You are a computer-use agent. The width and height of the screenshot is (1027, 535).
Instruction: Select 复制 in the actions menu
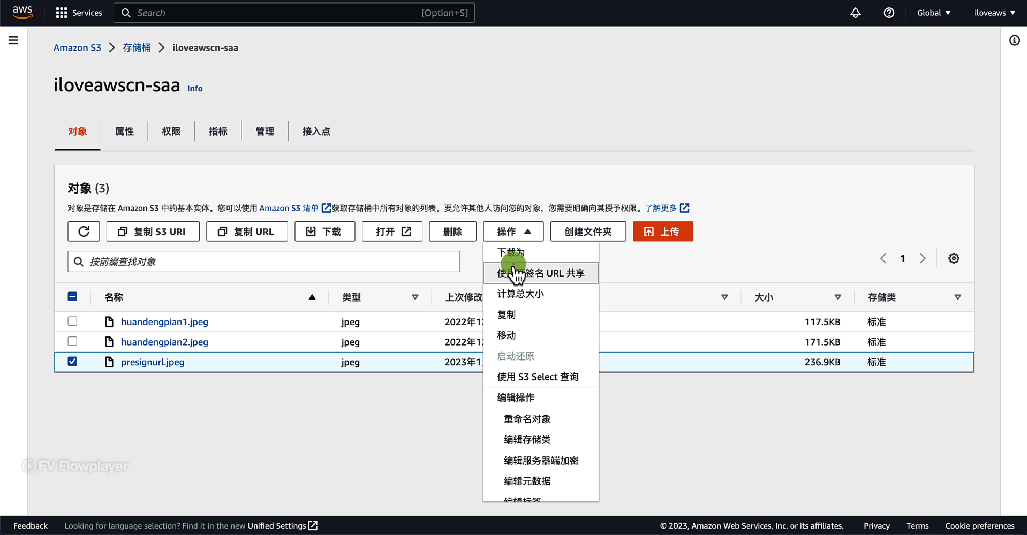540,315
